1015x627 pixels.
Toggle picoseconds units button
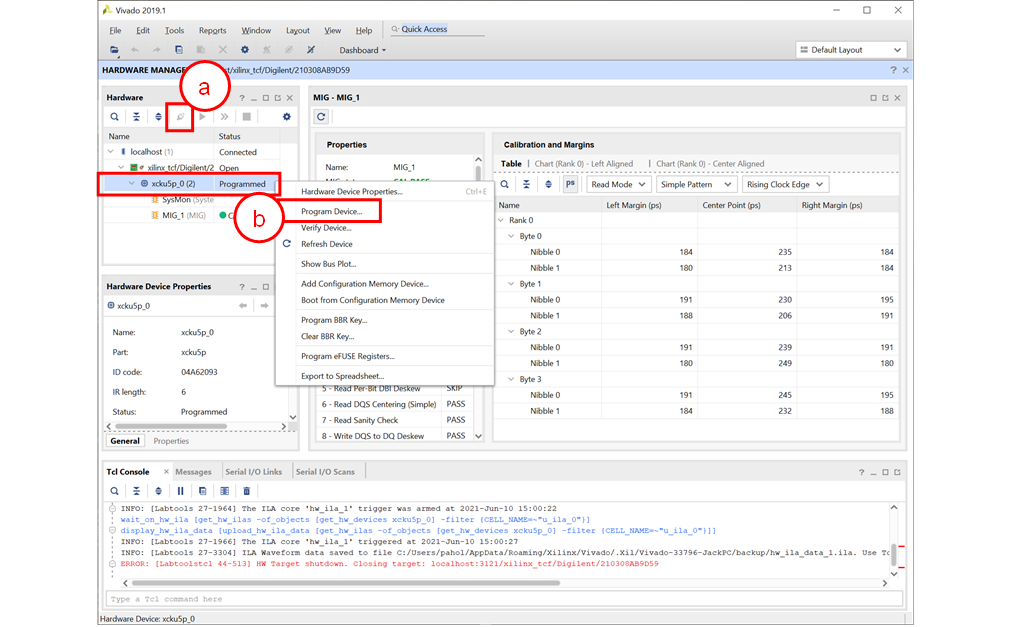[570, 184]
